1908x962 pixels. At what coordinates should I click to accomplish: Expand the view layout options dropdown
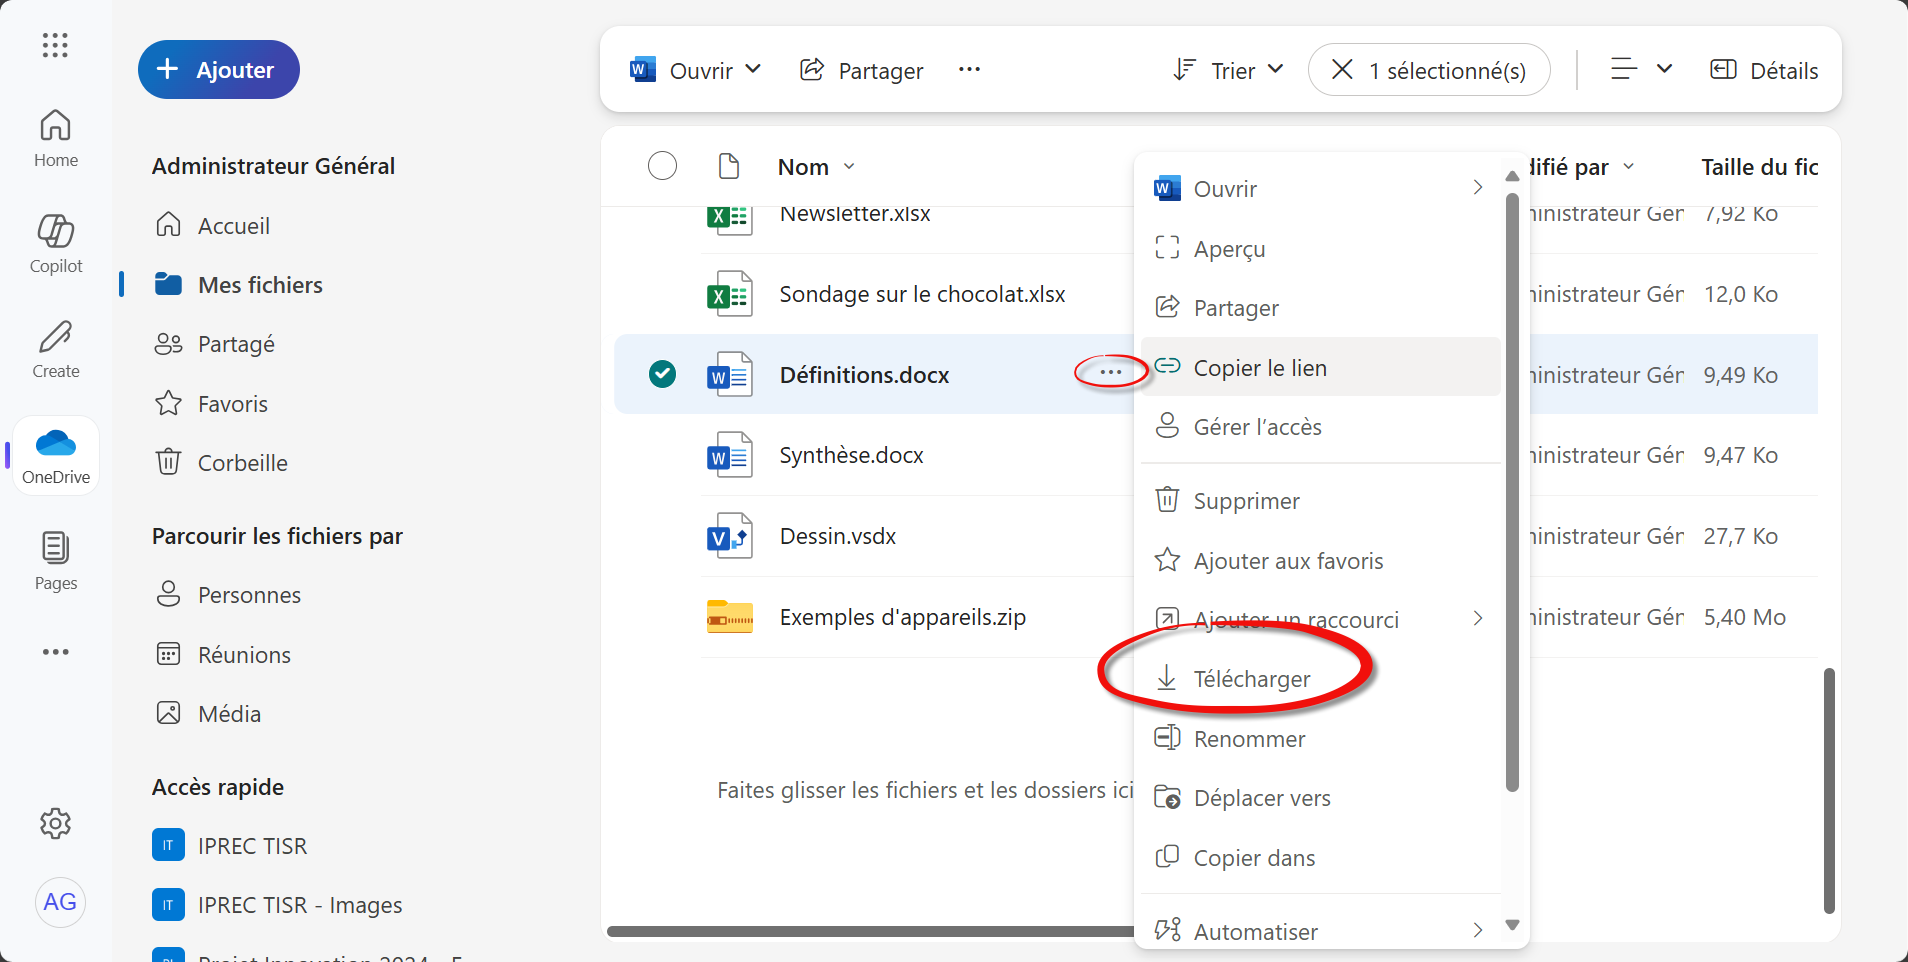point(1664,69)
